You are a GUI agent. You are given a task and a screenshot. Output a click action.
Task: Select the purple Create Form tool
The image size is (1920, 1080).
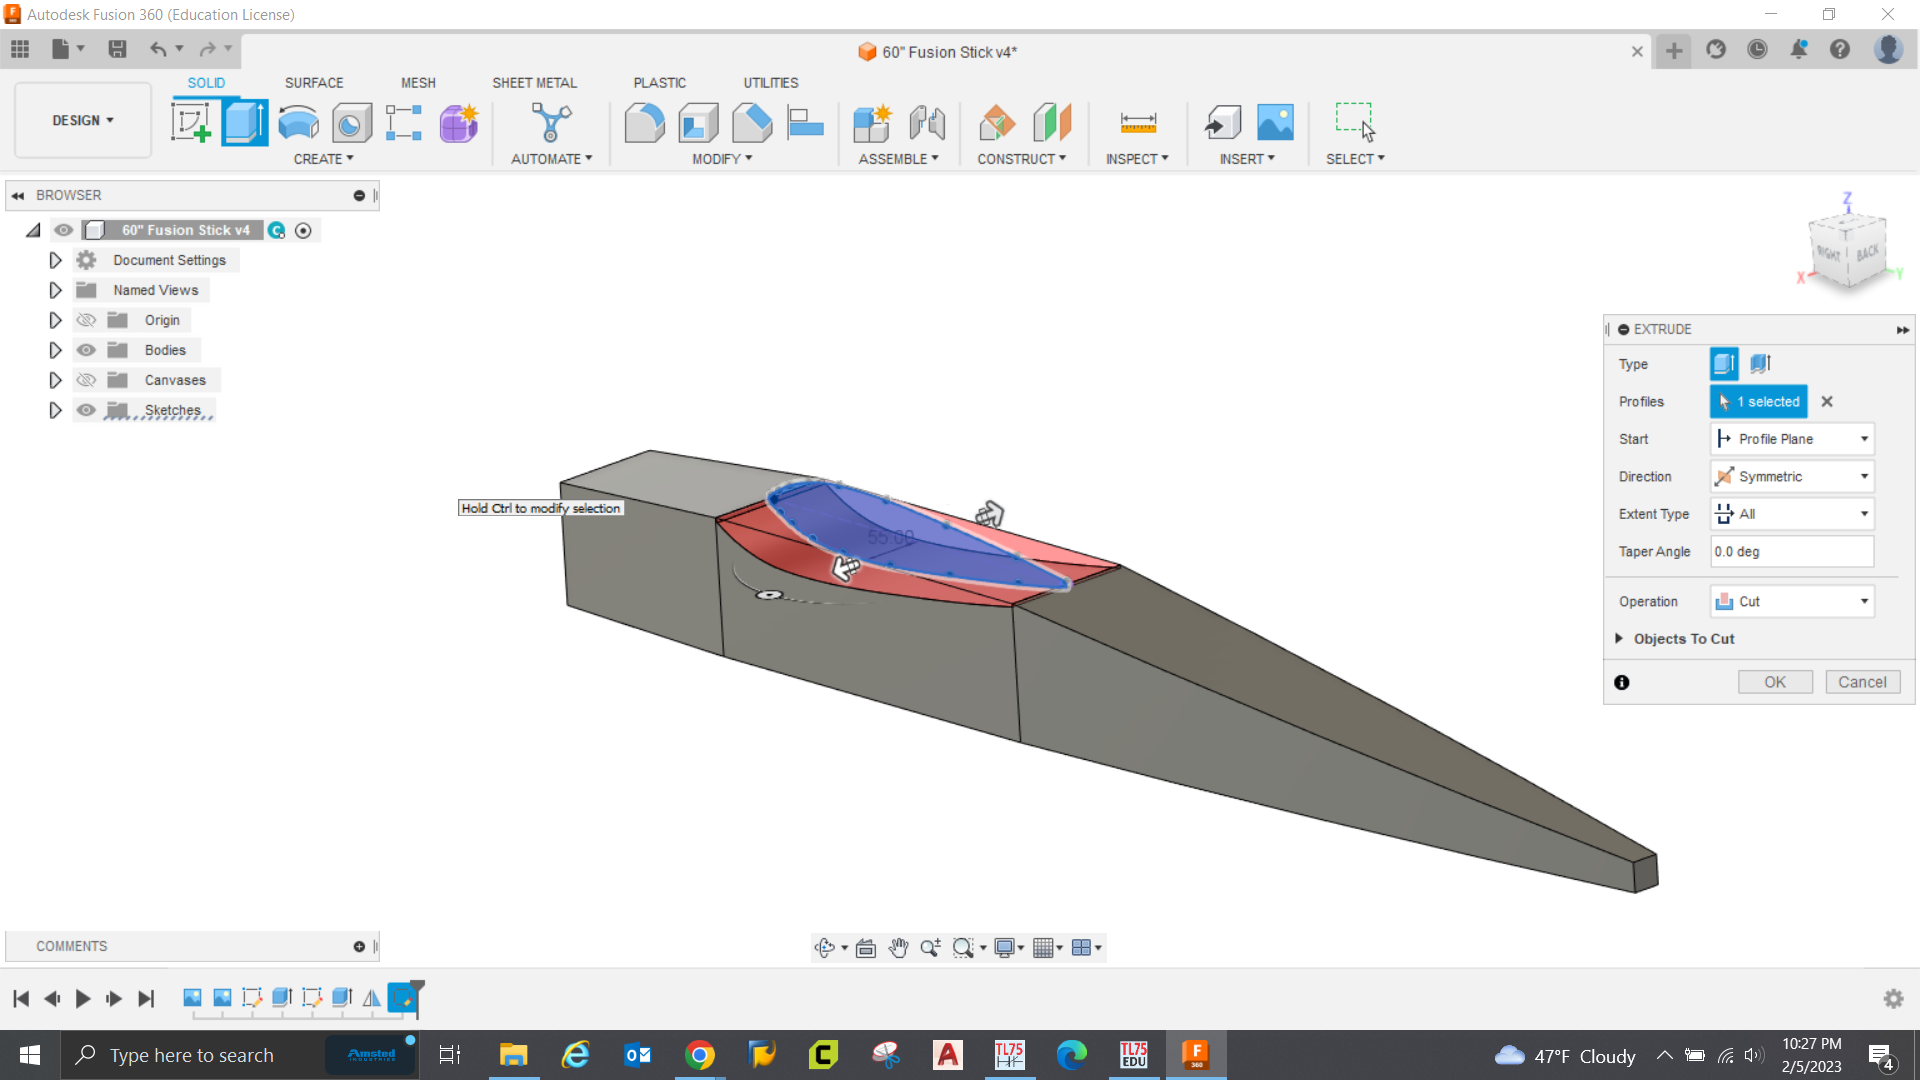458,122
